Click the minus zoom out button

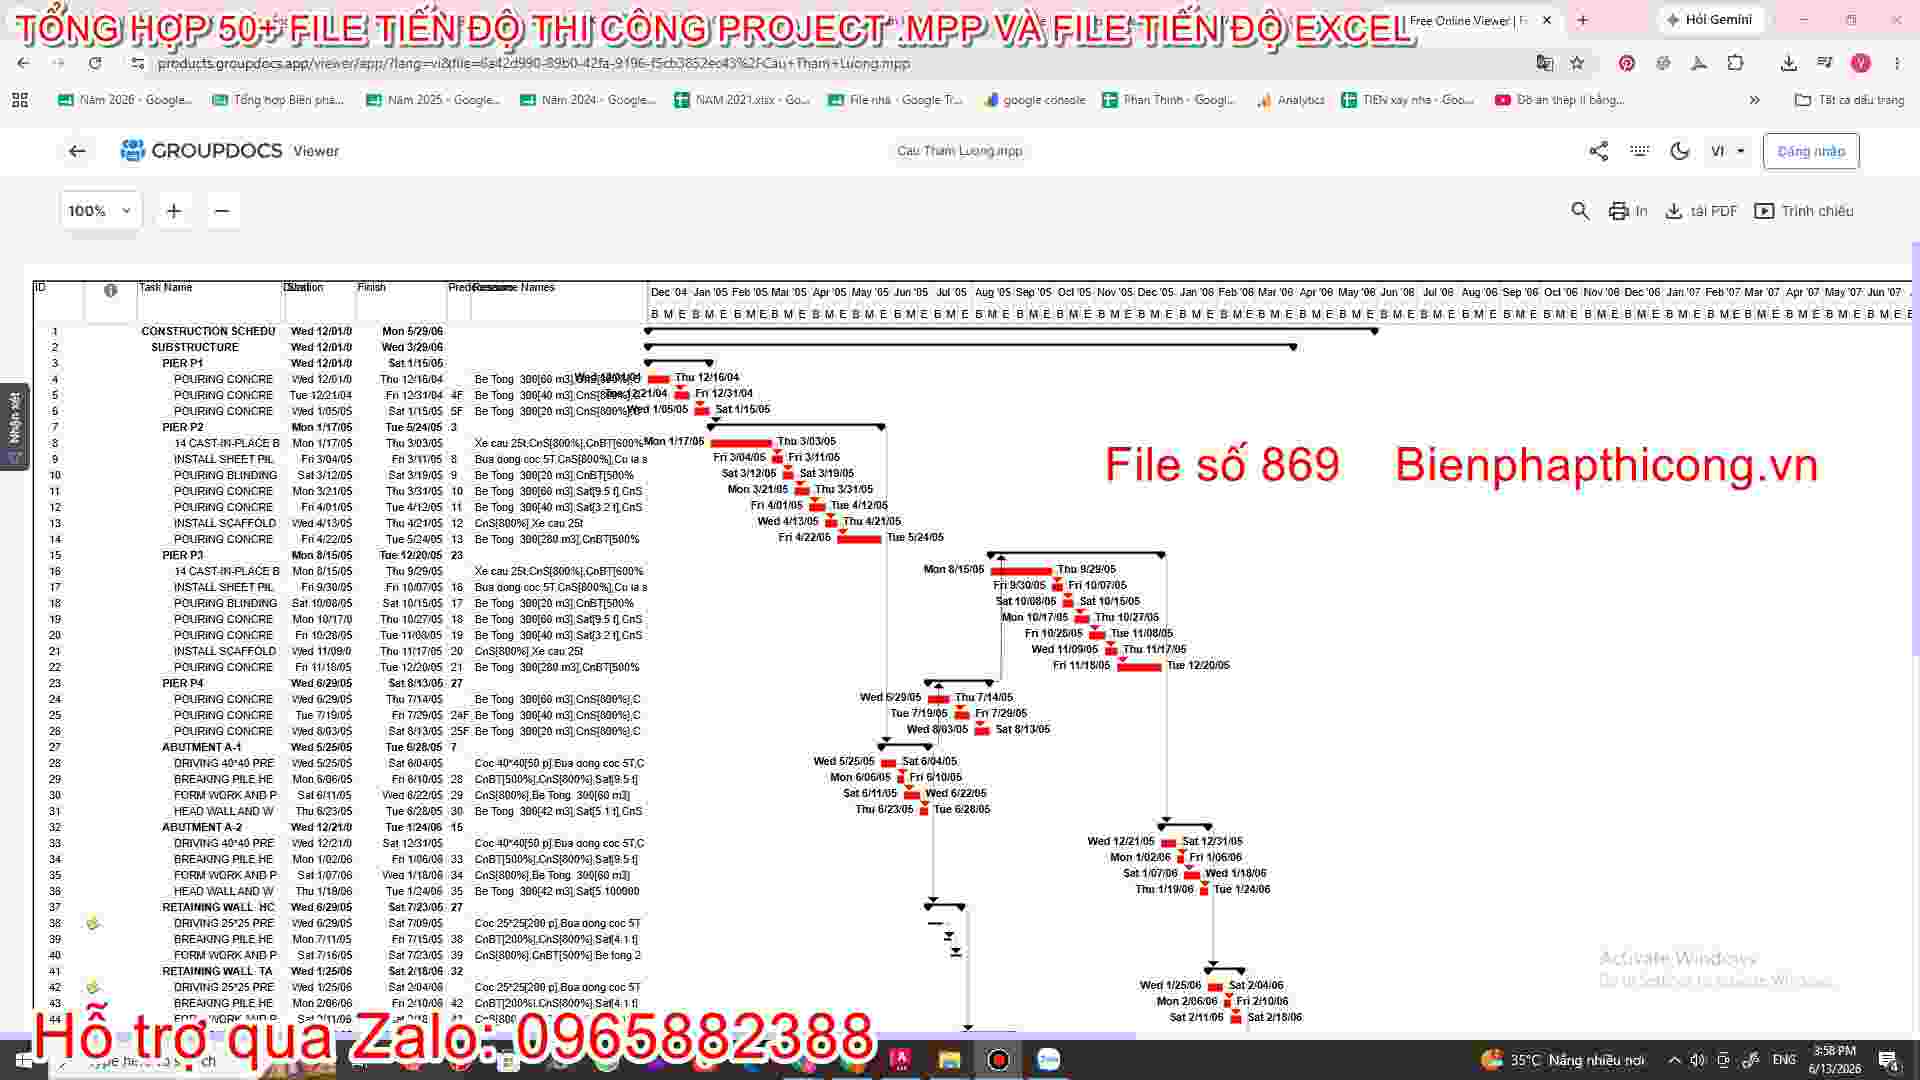pyautogui.click(x=222, y=211)
